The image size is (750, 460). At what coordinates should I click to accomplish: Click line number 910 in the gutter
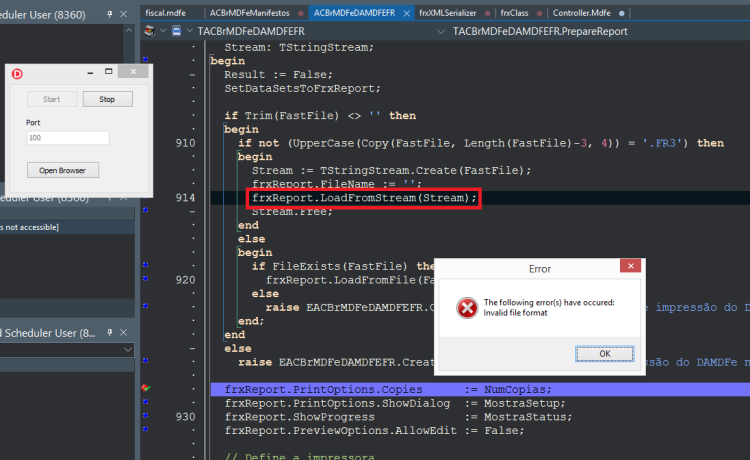(186, 143)
